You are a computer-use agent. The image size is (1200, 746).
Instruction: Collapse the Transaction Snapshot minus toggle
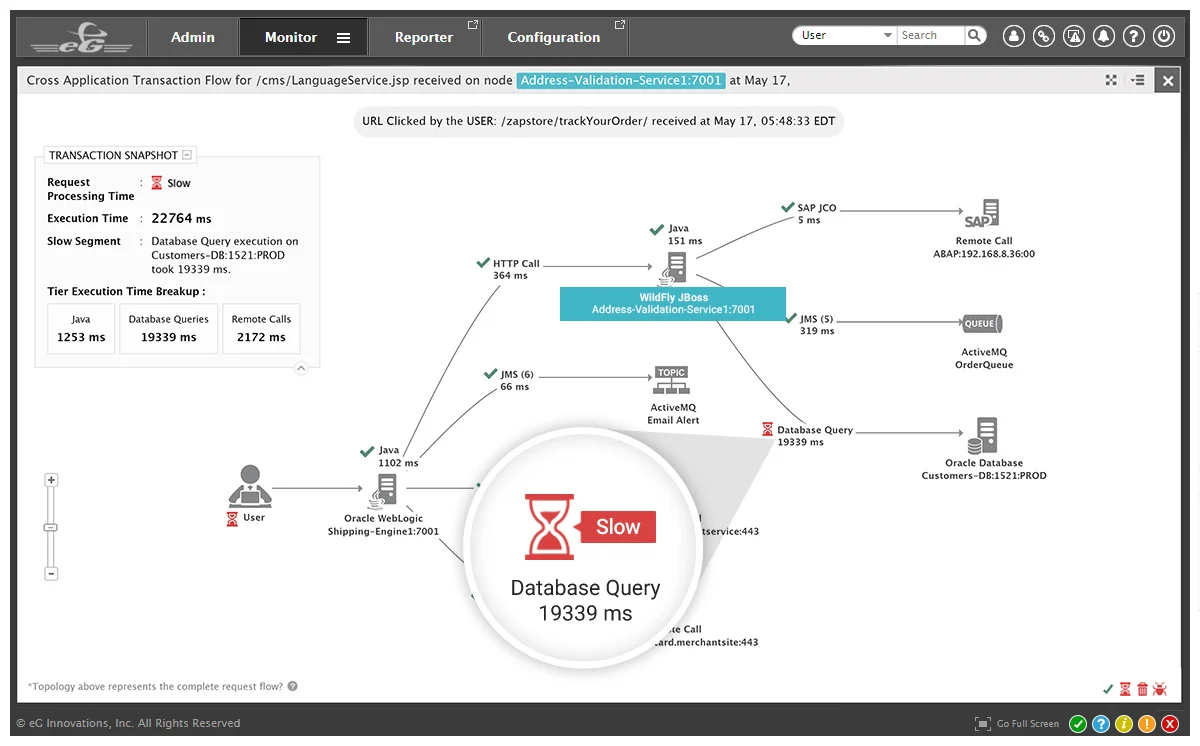click(x=187, y=155)
